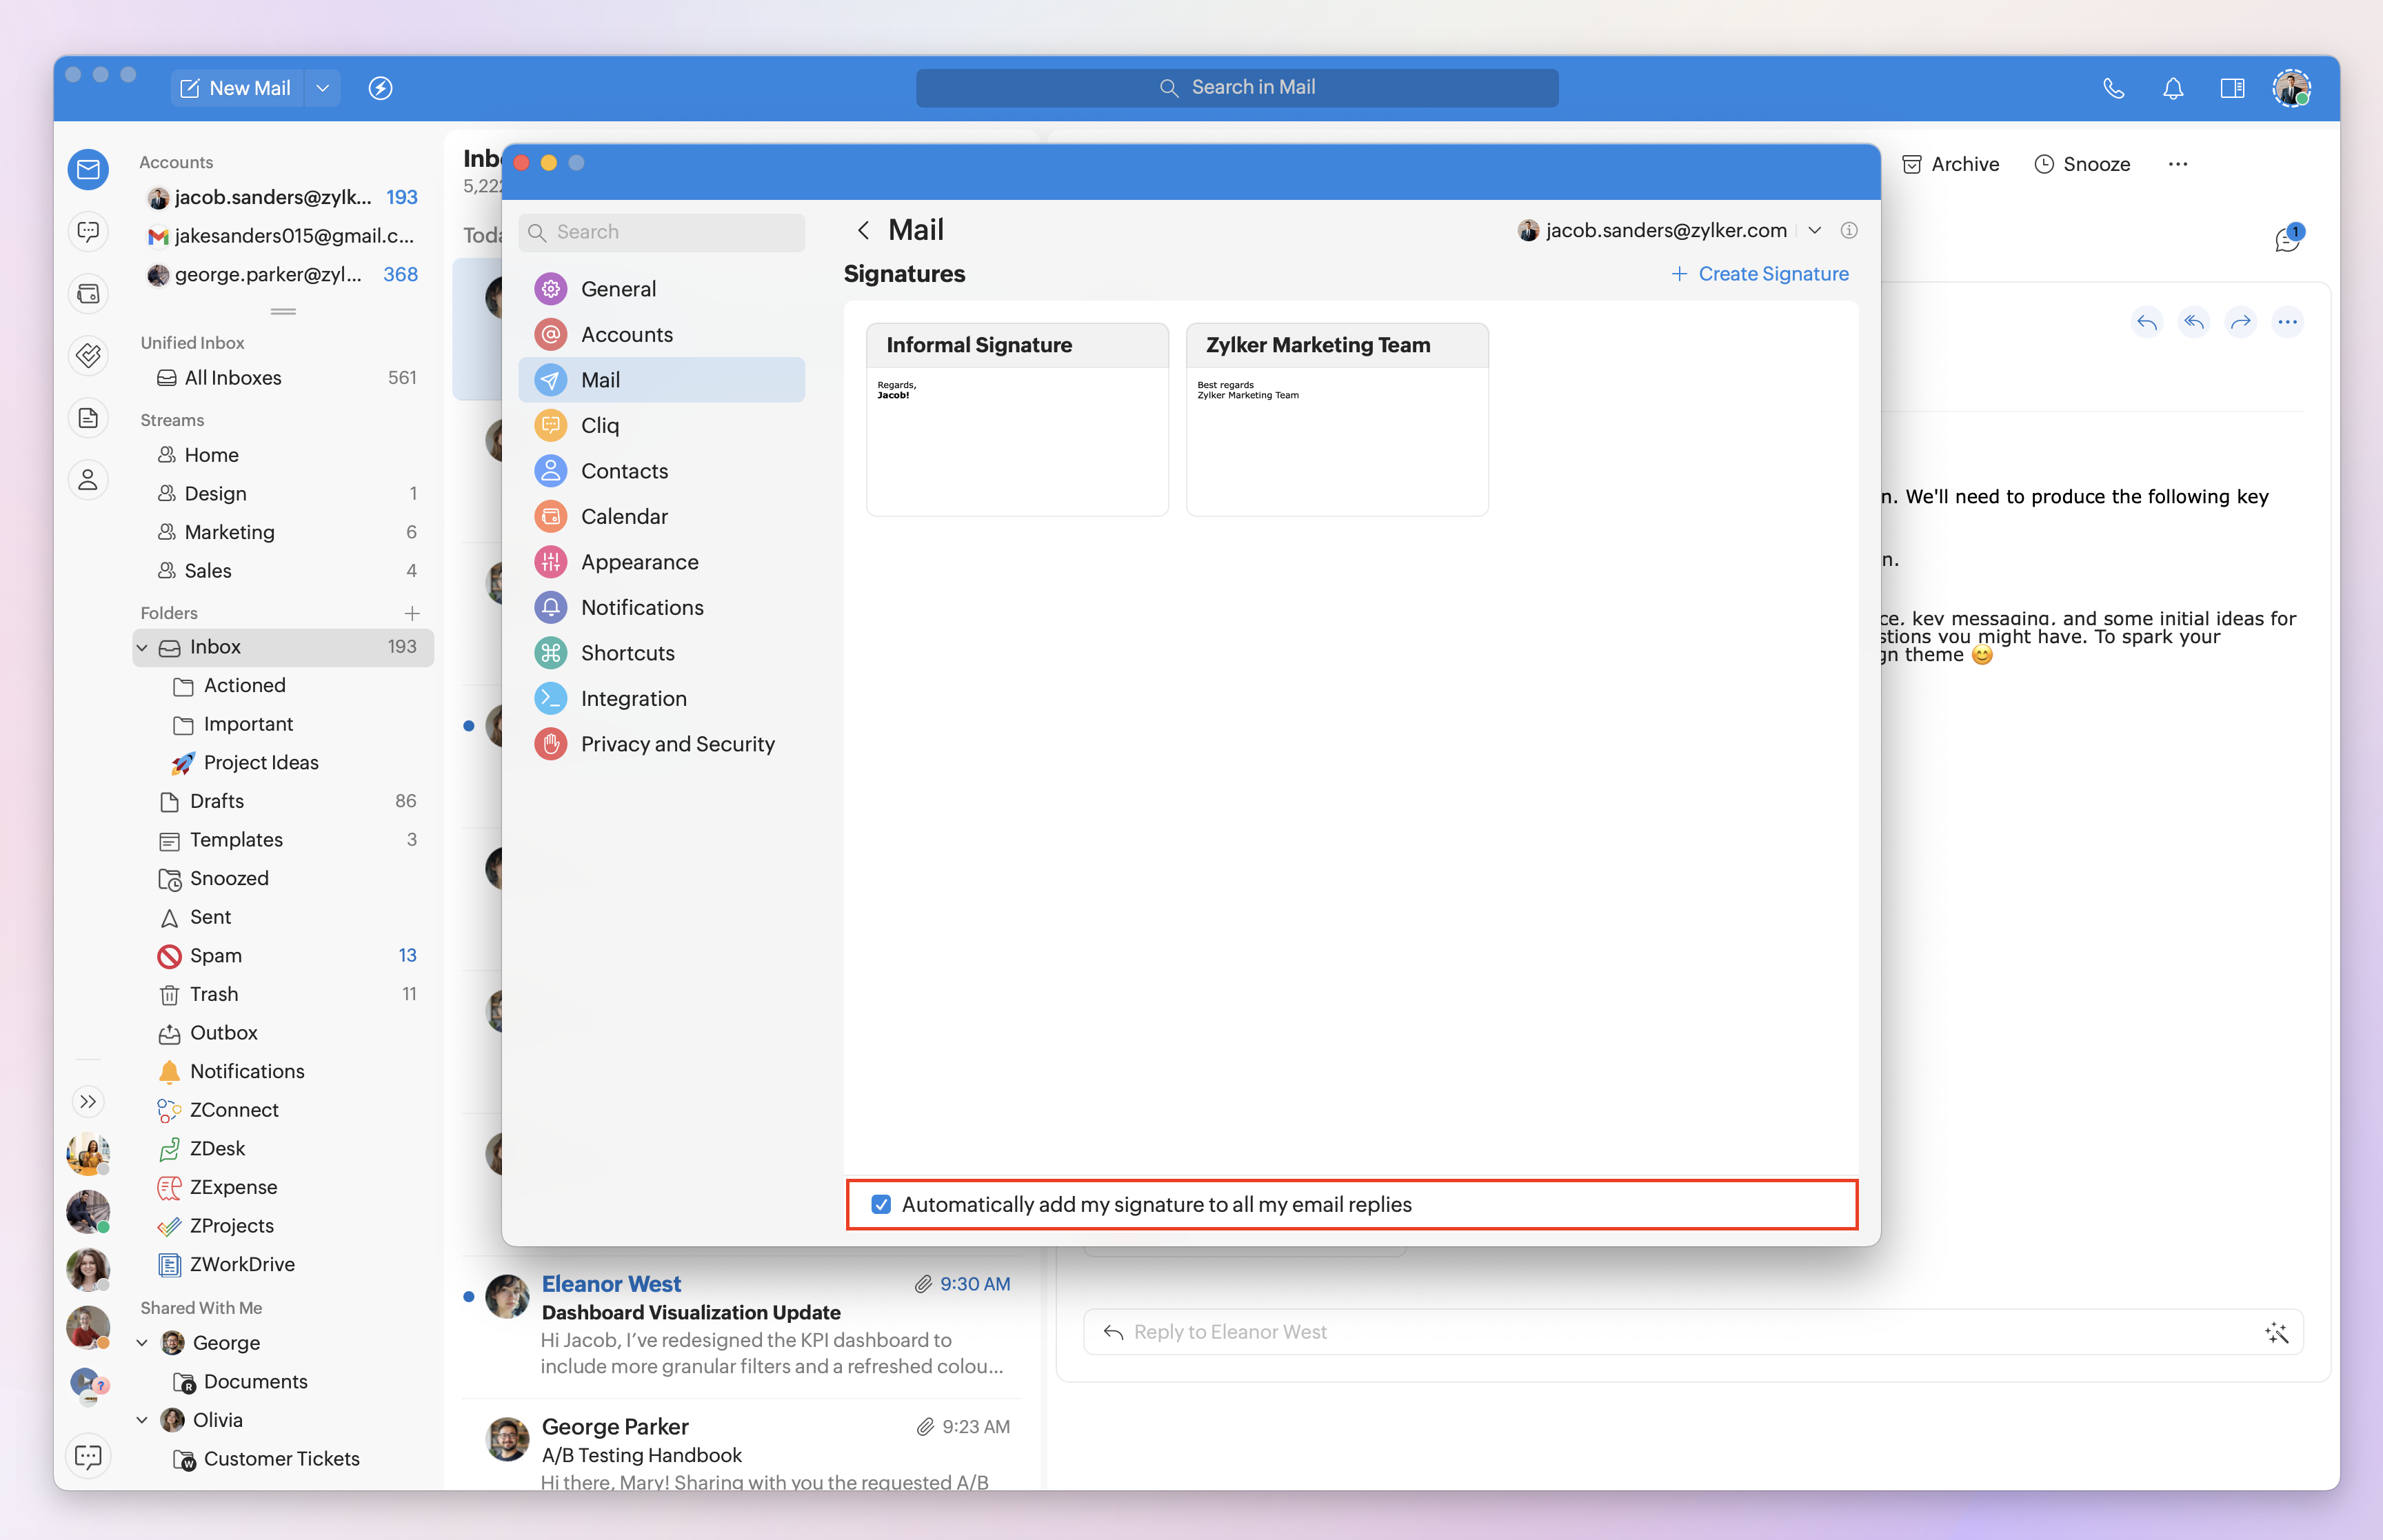This screenshot has height=1540, width=2383.
Task: Collapse the George shared folder
Action: click(143, 1343)
